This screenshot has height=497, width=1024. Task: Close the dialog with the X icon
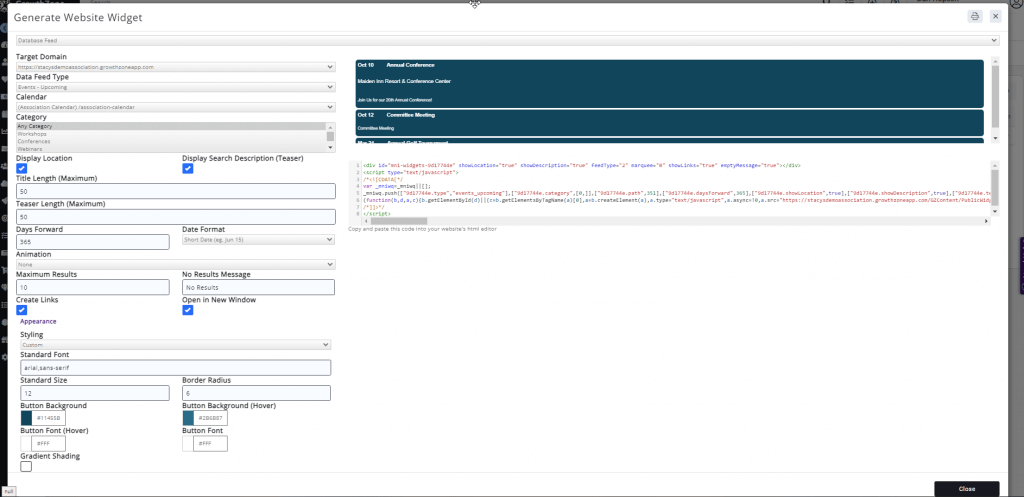tap(995, 17)
